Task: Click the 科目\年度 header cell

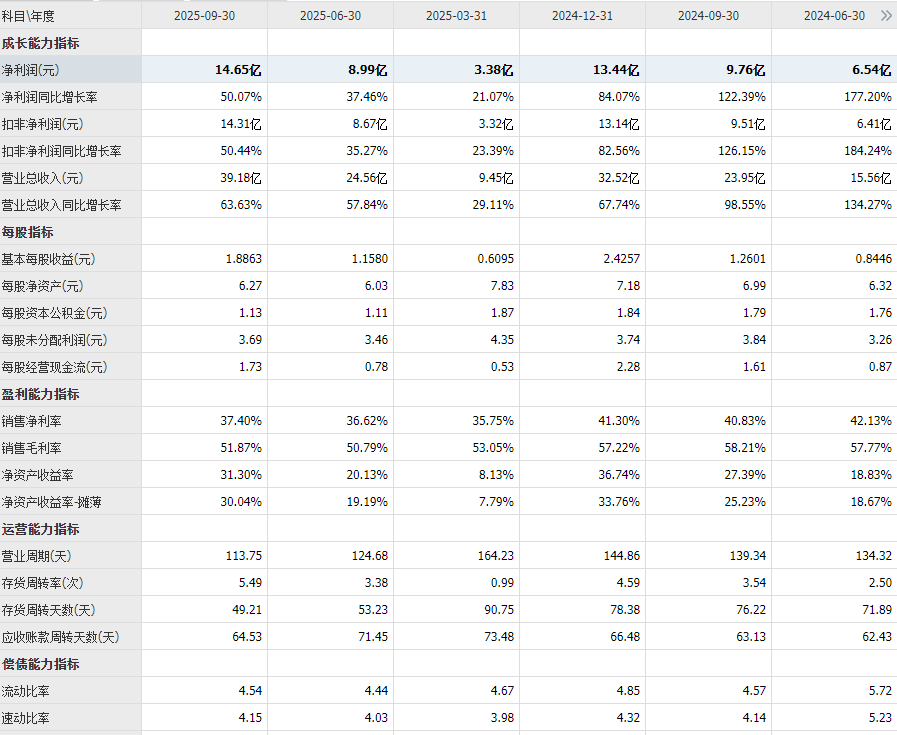Action: pyautogui.click(x=29, y=16)
